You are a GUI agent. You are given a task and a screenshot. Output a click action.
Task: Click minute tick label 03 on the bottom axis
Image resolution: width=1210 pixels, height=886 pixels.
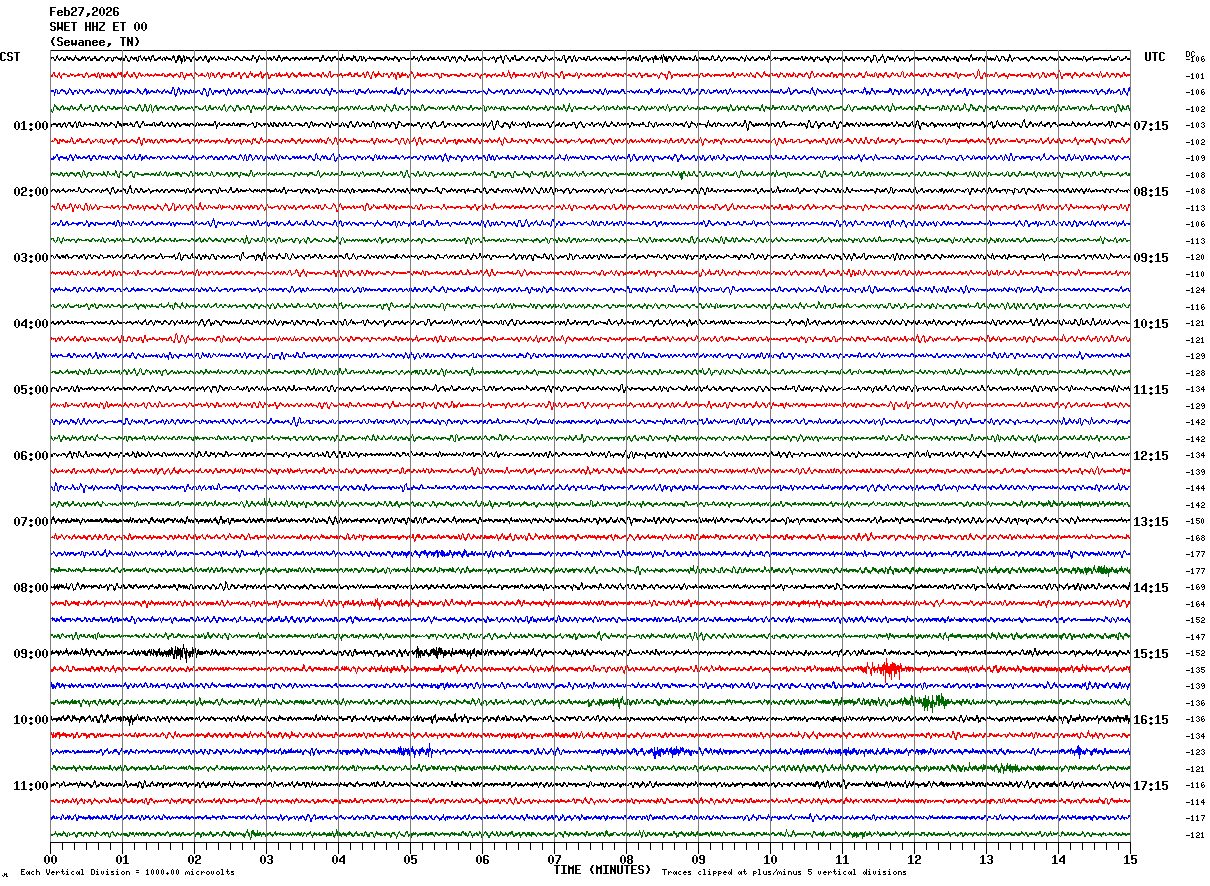pyautogui.click(x=266, y=859)
